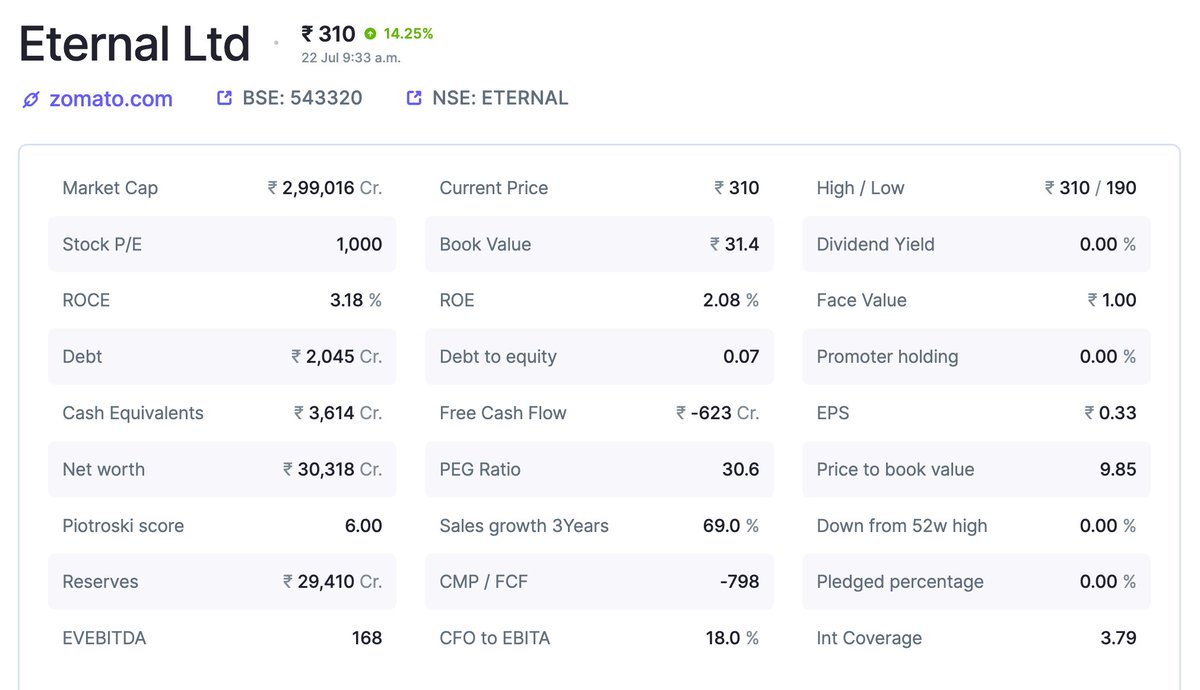The width and height of the screenshot is (1200, 690).
Task: Click the Sales growth 3Years label
Action: pos(524,526)
